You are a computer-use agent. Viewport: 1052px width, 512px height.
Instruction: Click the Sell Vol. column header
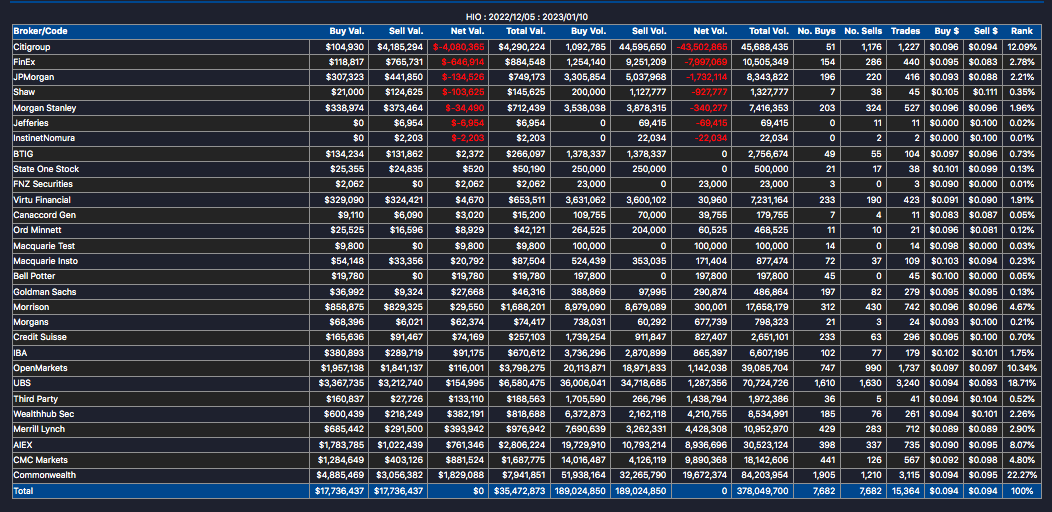pos(648,31)
